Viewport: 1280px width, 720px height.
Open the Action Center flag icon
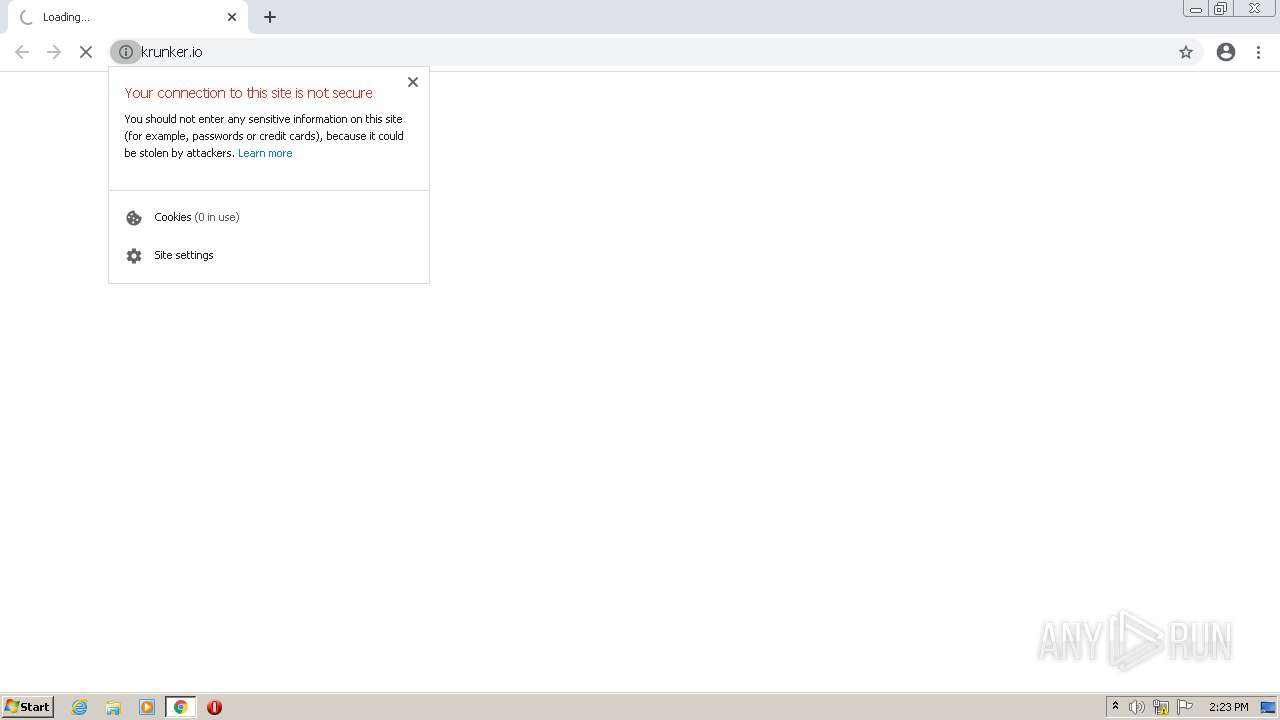(1185, 707)
